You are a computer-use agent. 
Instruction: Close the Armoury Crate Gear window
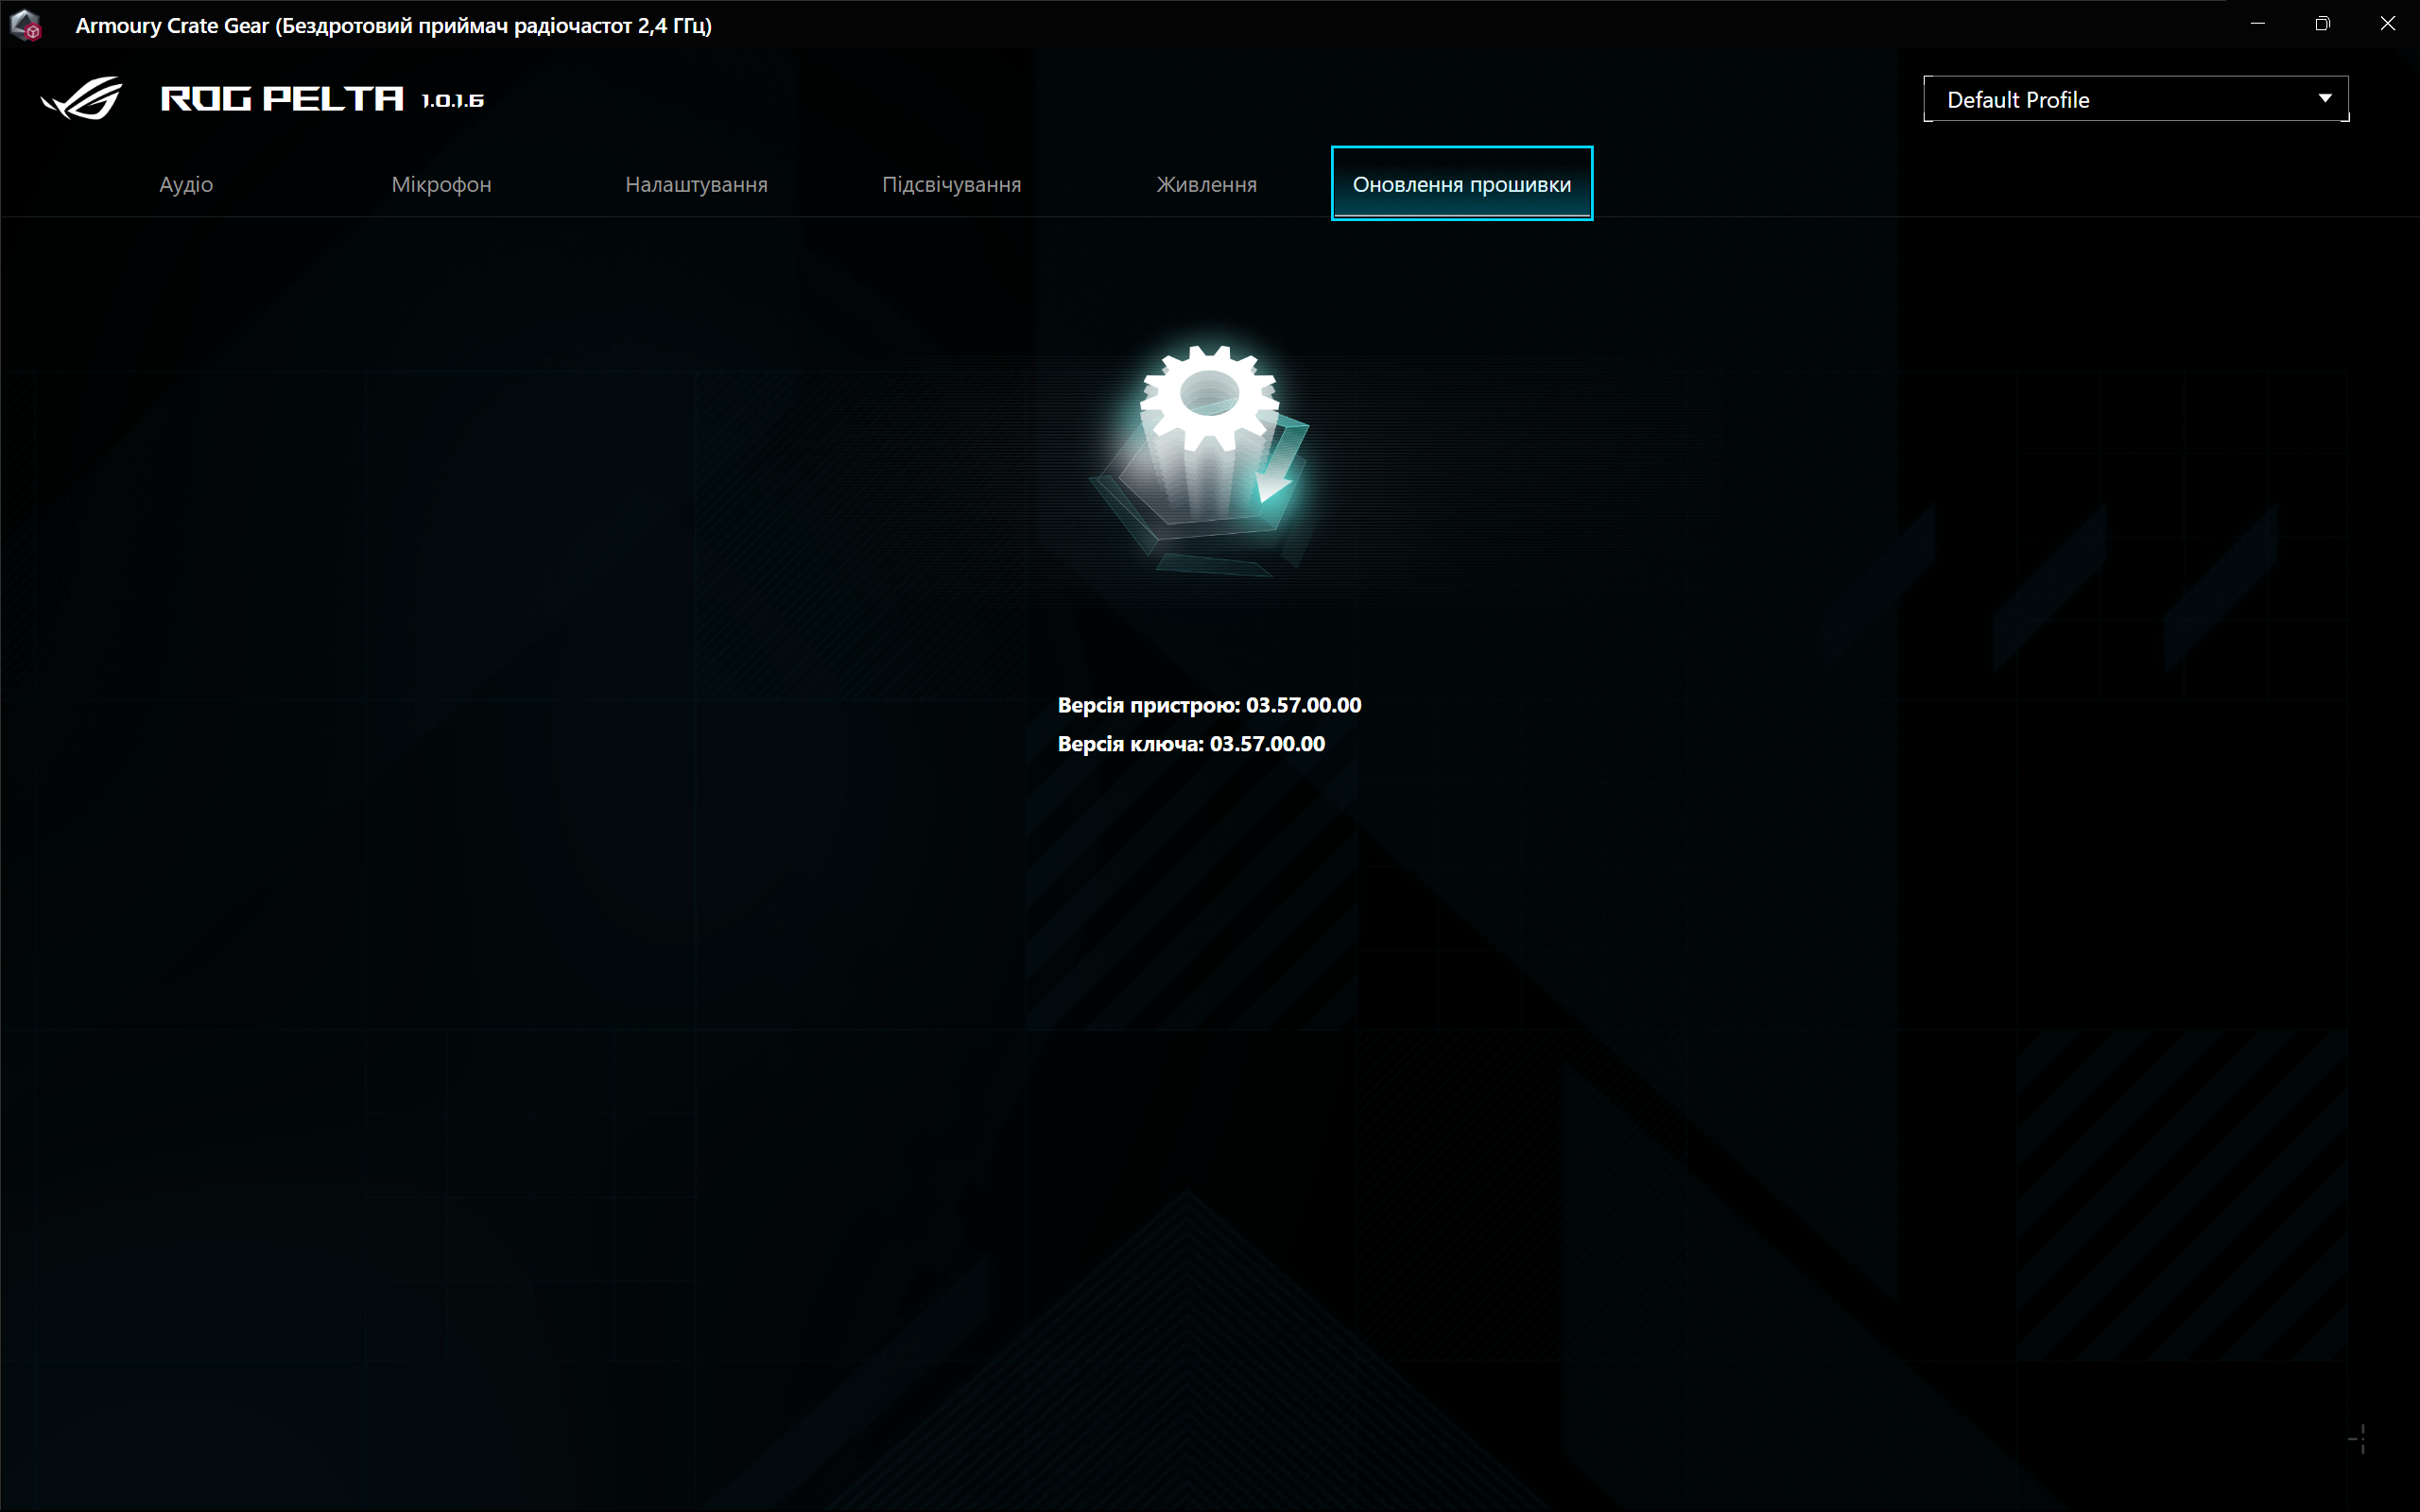(2387, 24)
